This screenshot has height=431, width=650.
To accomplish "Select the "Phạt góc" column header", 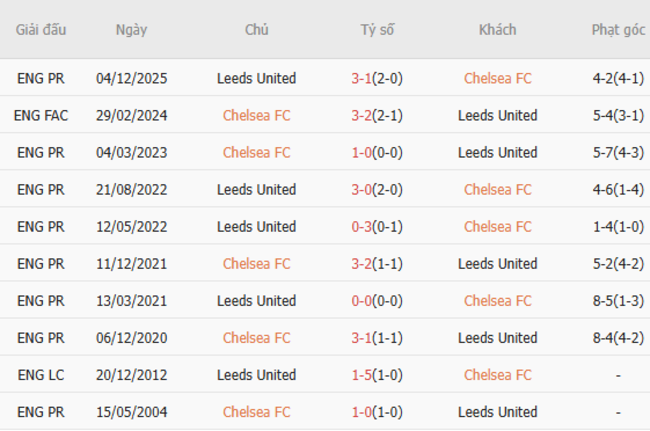I will pyautogui.click(x=618, y=30).
